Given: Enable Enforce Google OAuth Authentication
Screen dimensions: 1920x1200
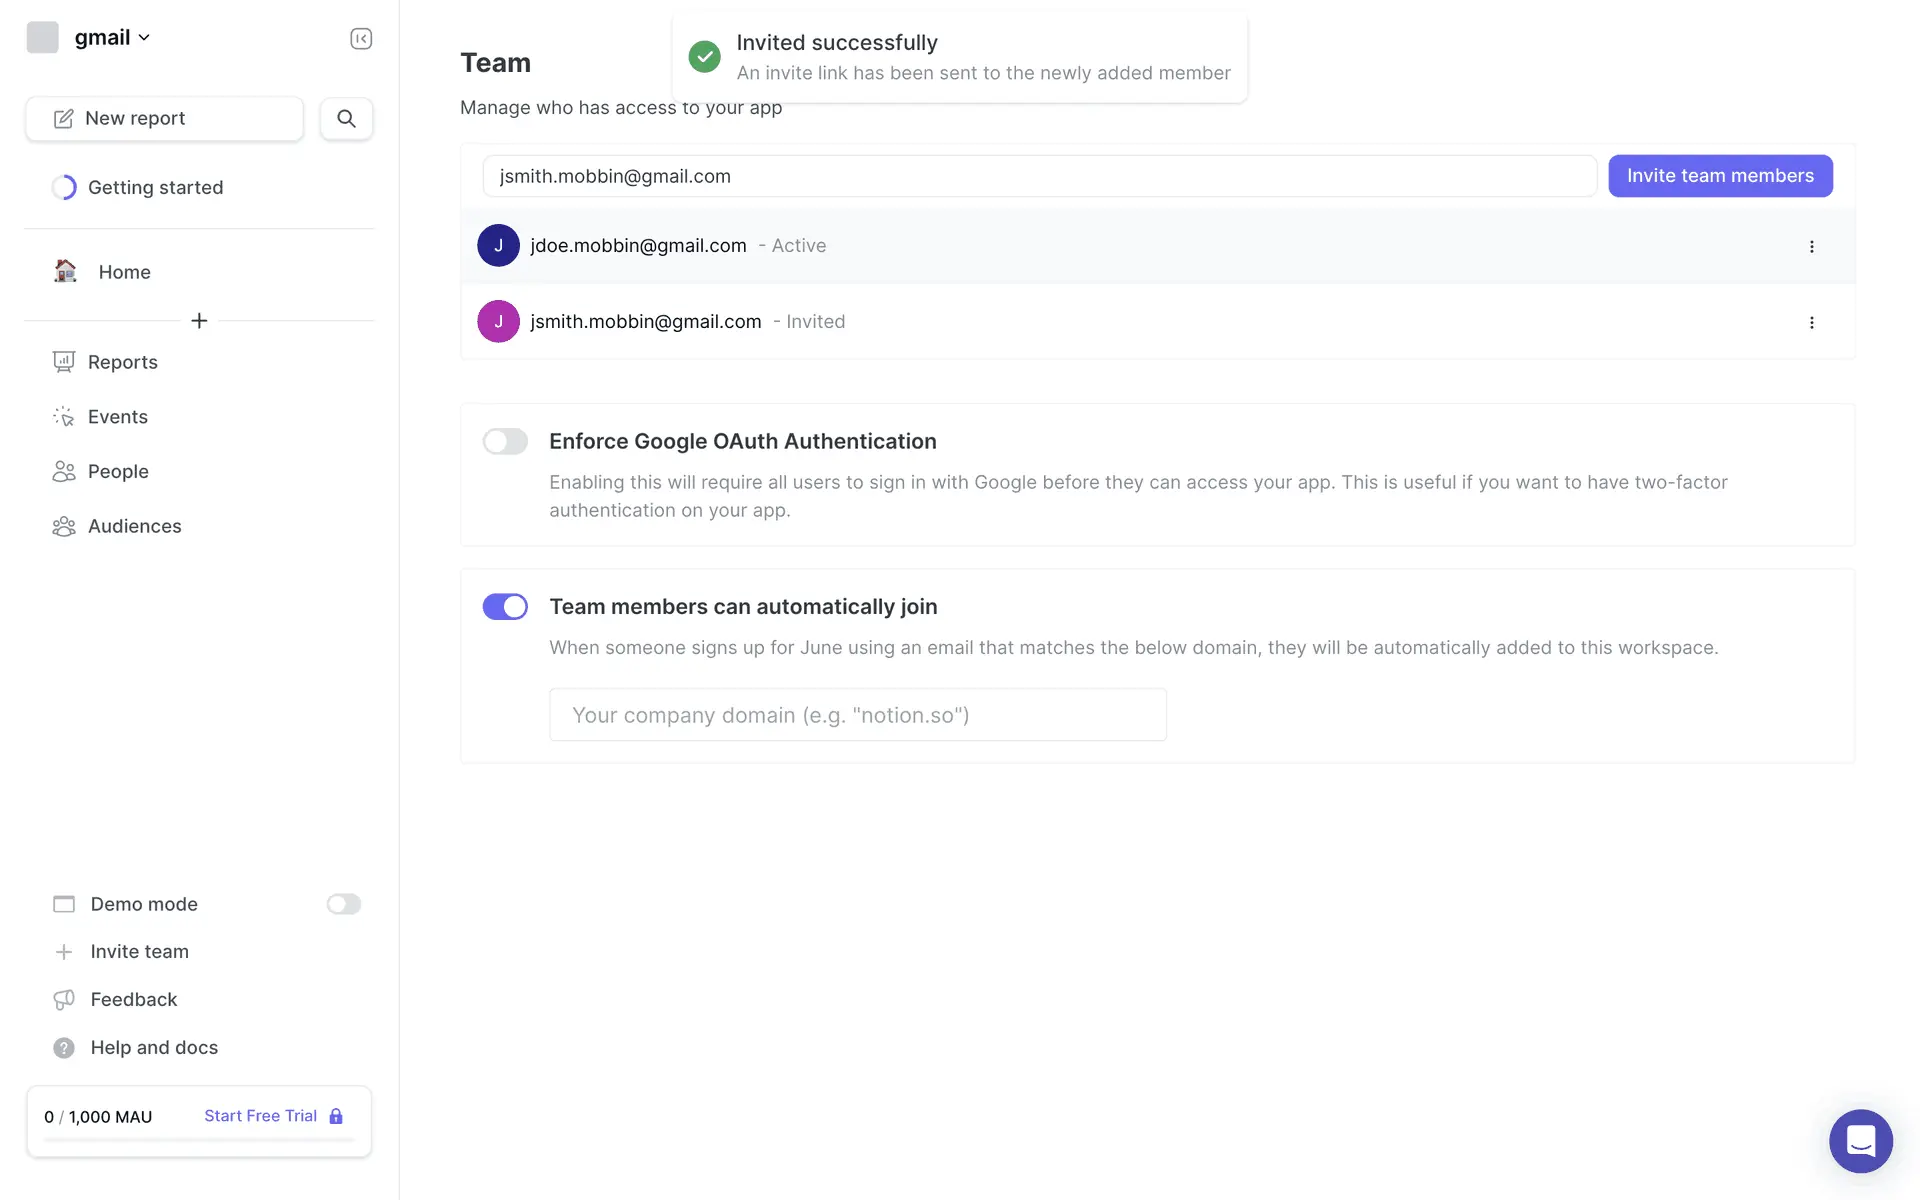Looking at the screenshot, I should click(x=505, y=441).
